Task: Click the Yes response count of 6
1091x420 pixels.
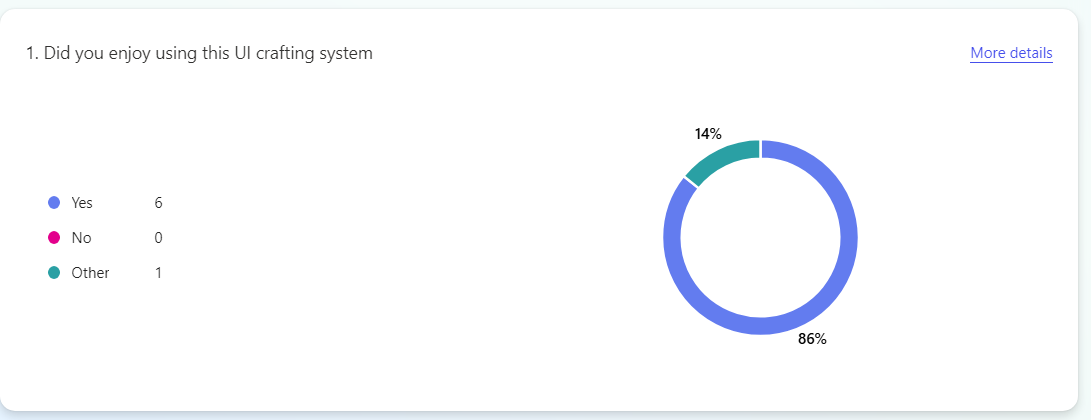Action: coord(158,203)
